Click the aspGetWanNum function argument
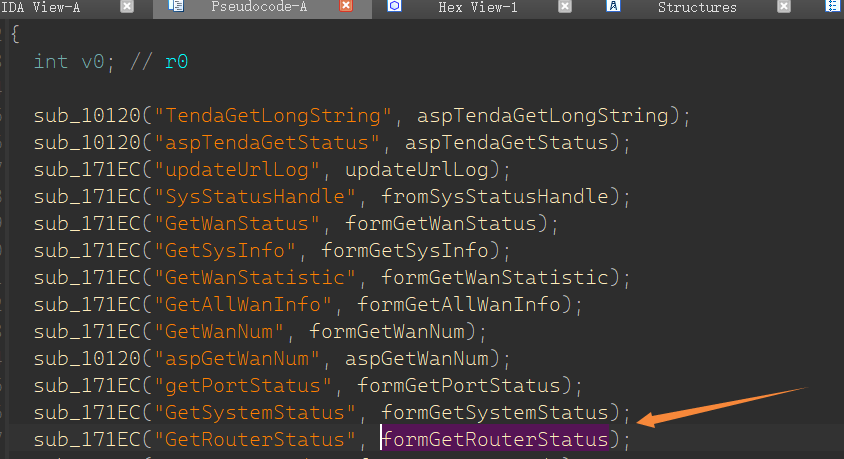 (x=416, y=358)
